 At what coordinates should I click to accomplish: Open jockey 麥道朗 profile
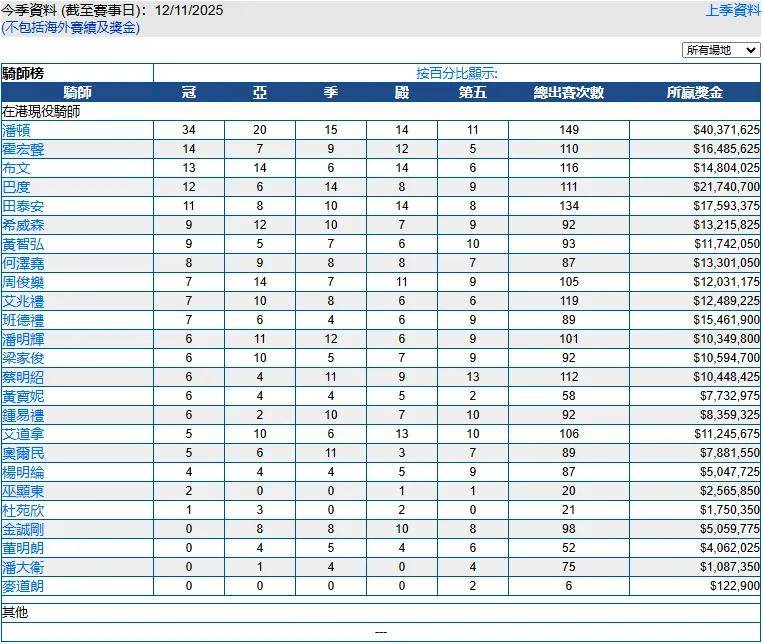coord(23,586)
